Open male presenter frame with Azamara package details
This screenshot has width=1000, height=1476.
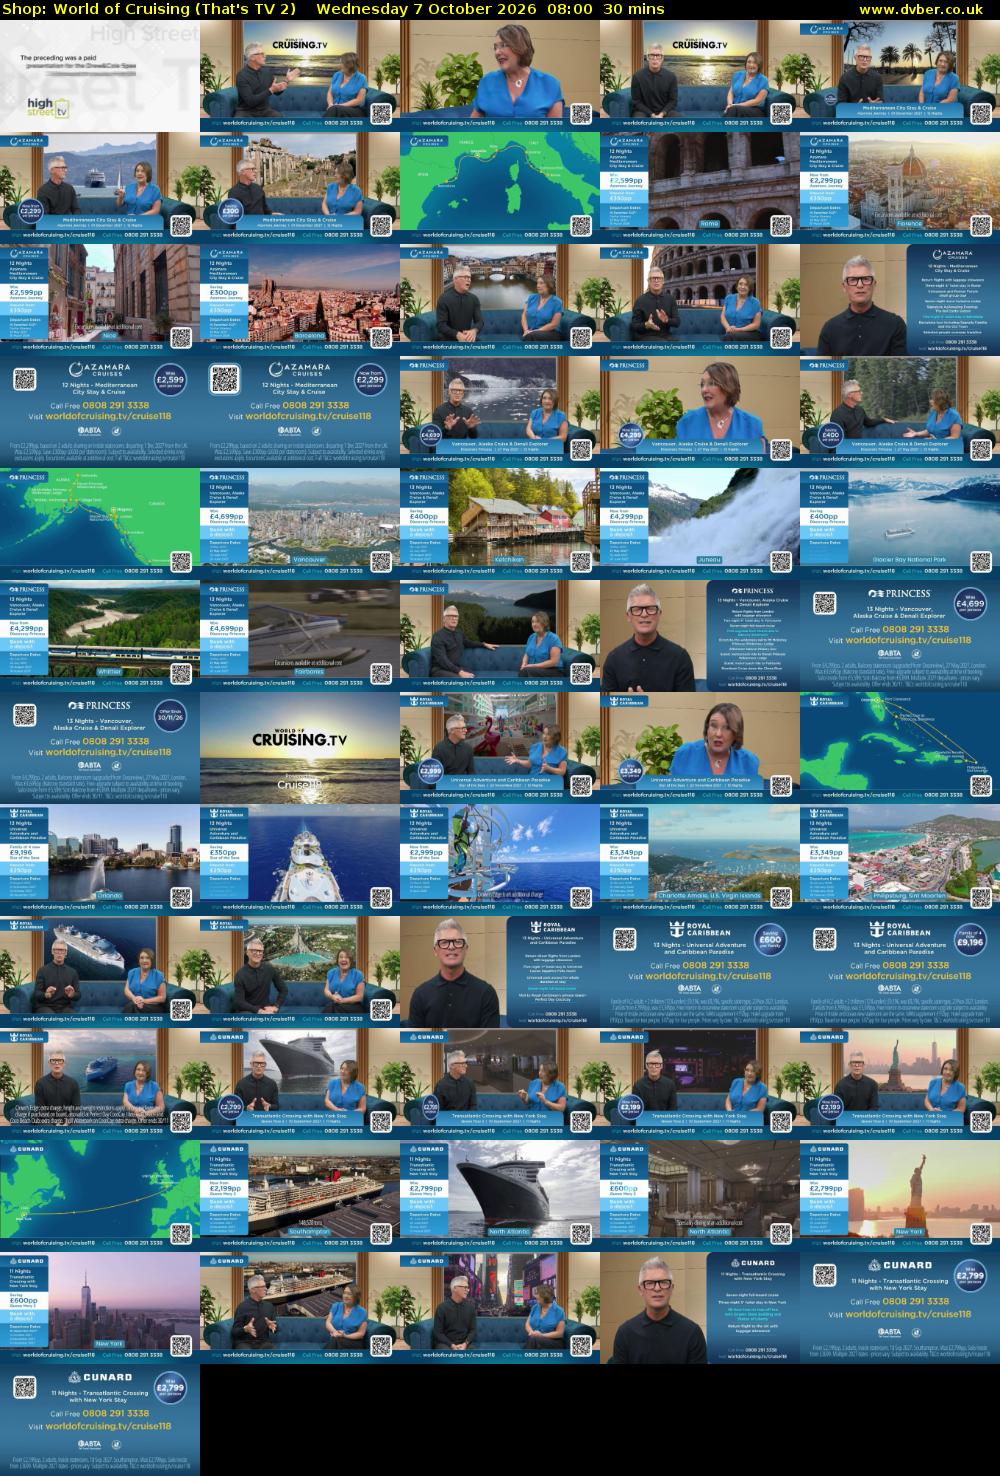(900, 300)
